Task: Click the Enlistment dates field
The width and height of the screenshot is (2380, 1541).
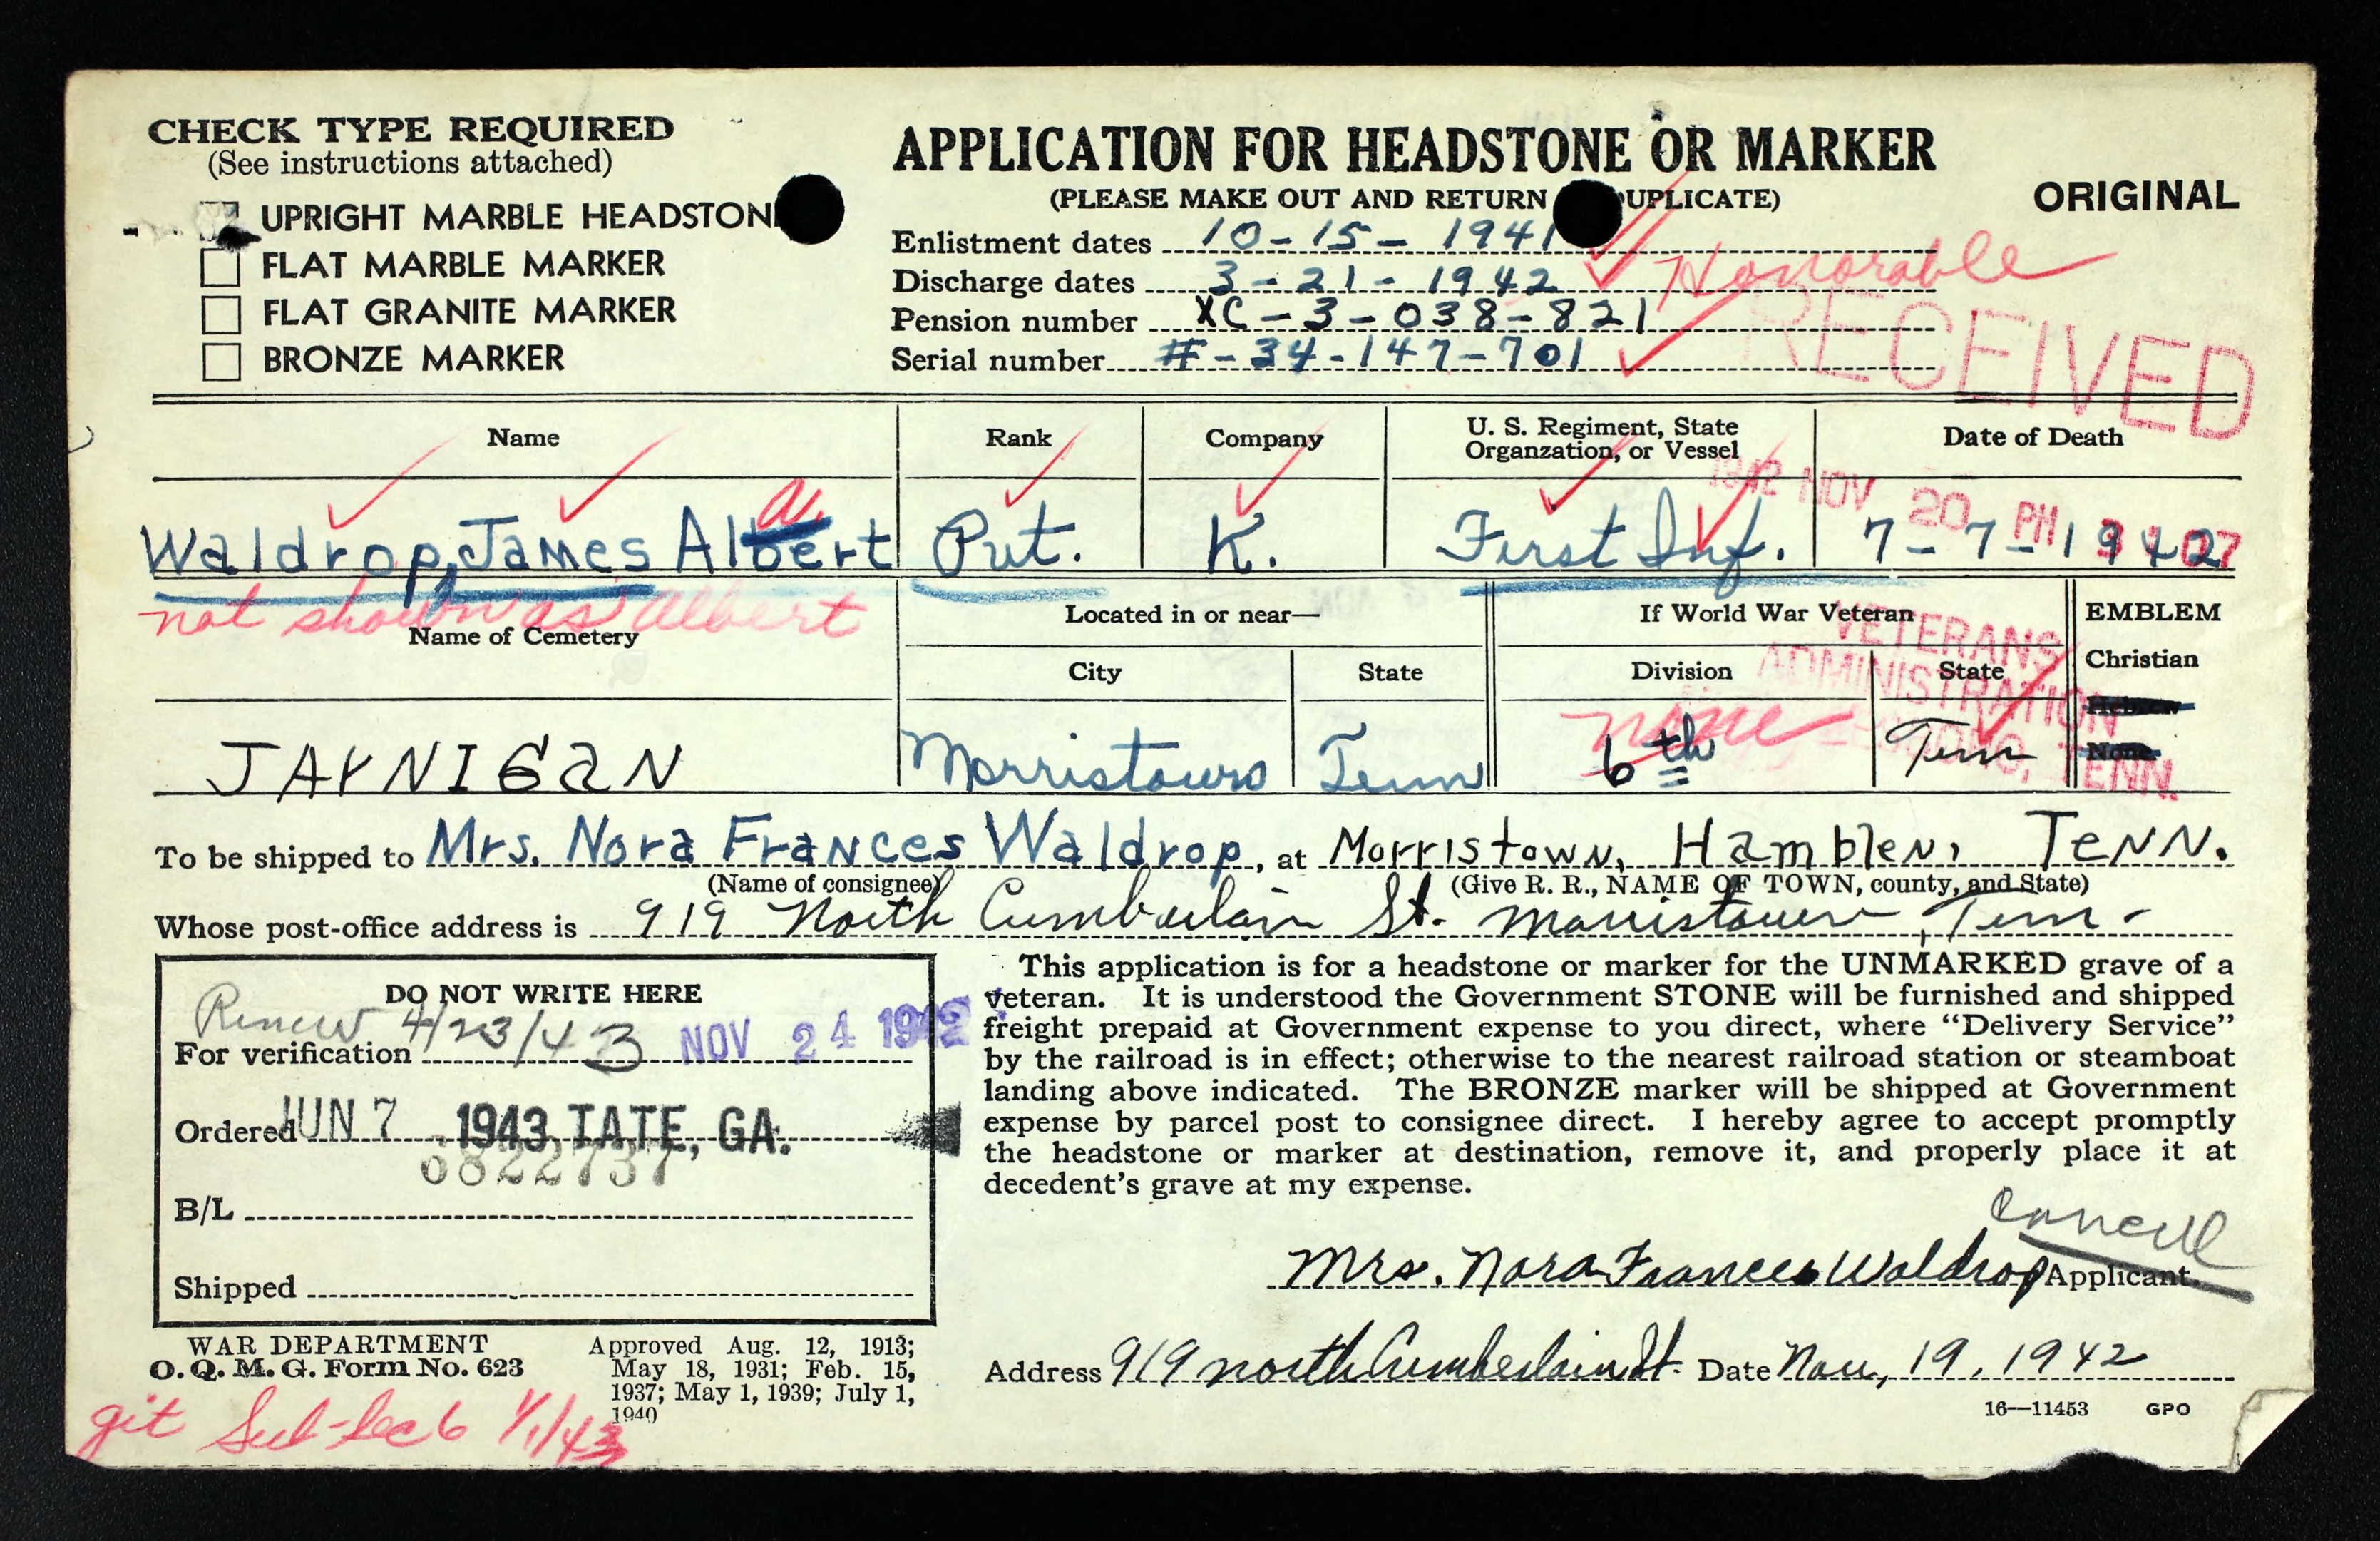Action: point(1380,235)
